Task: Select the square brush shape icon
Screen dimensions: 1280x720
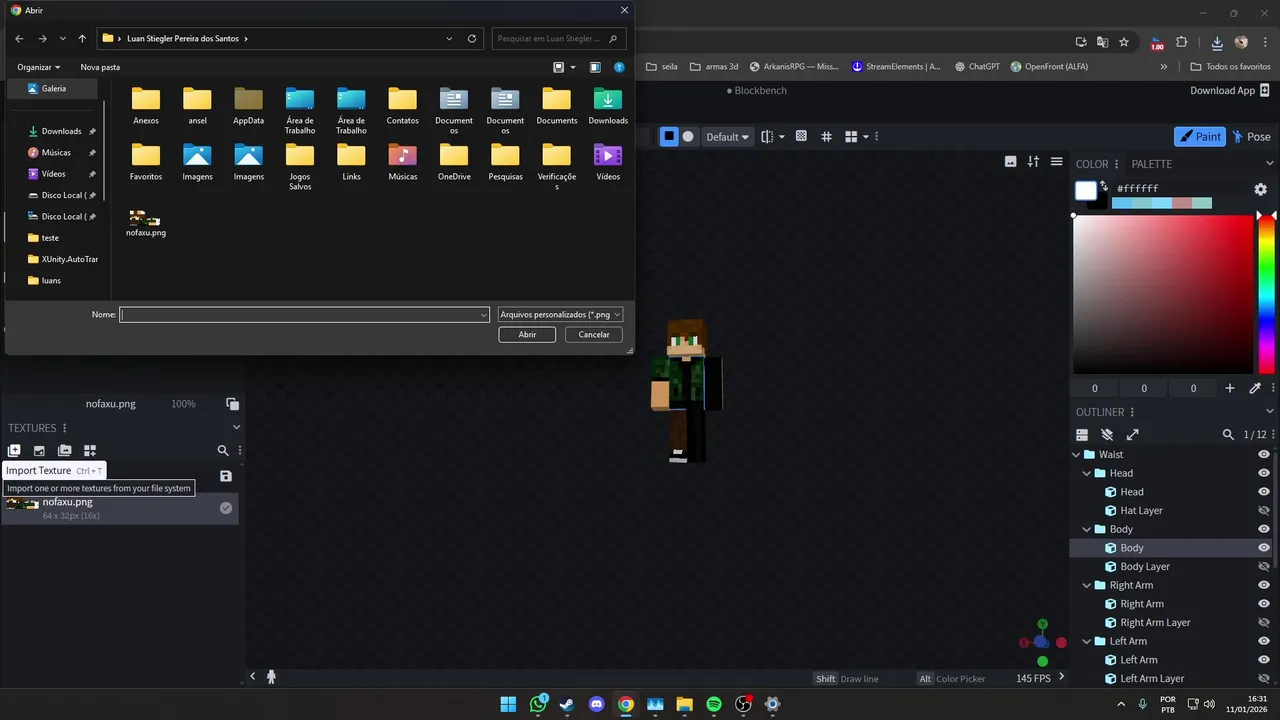Action: (x=669, y=137)
